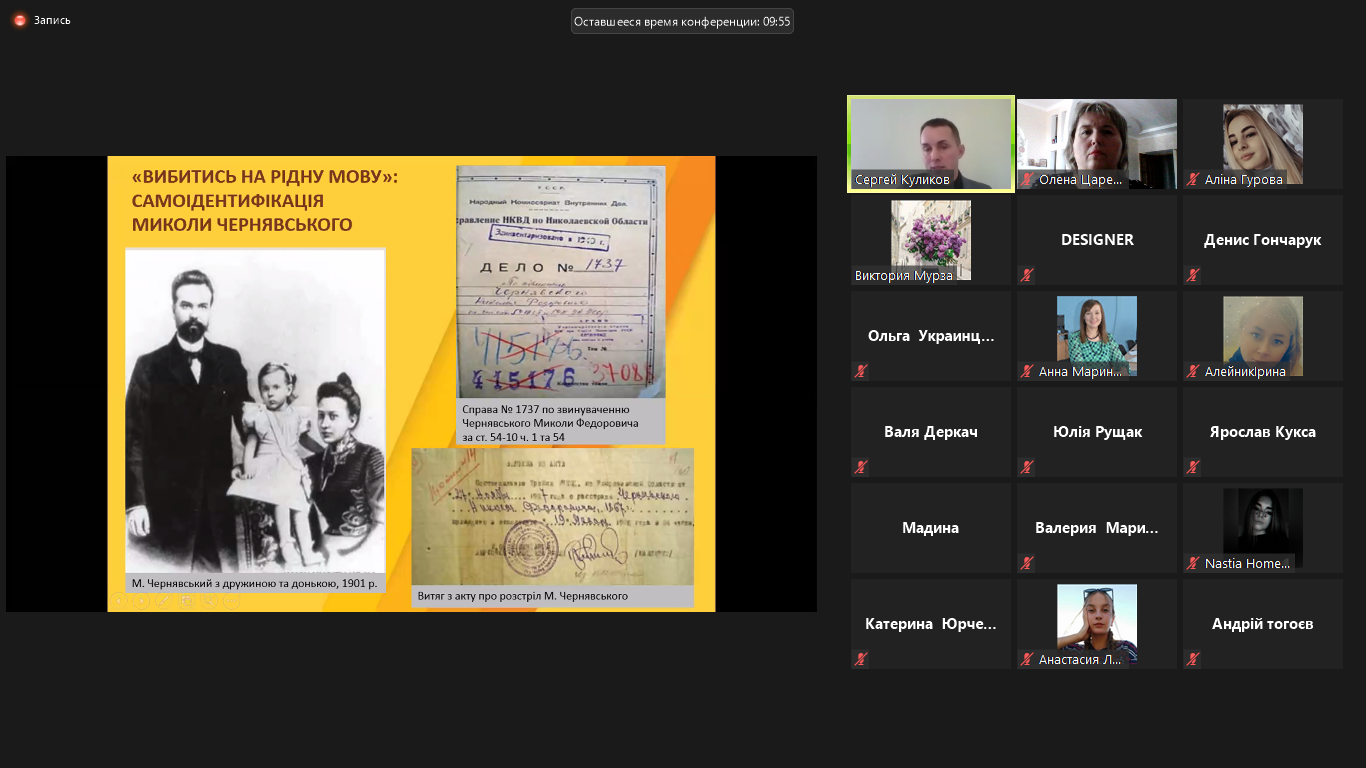Select the pen tool in slideshow toolbar
This screenshot has height=768, width=1366.
point(163,601)
